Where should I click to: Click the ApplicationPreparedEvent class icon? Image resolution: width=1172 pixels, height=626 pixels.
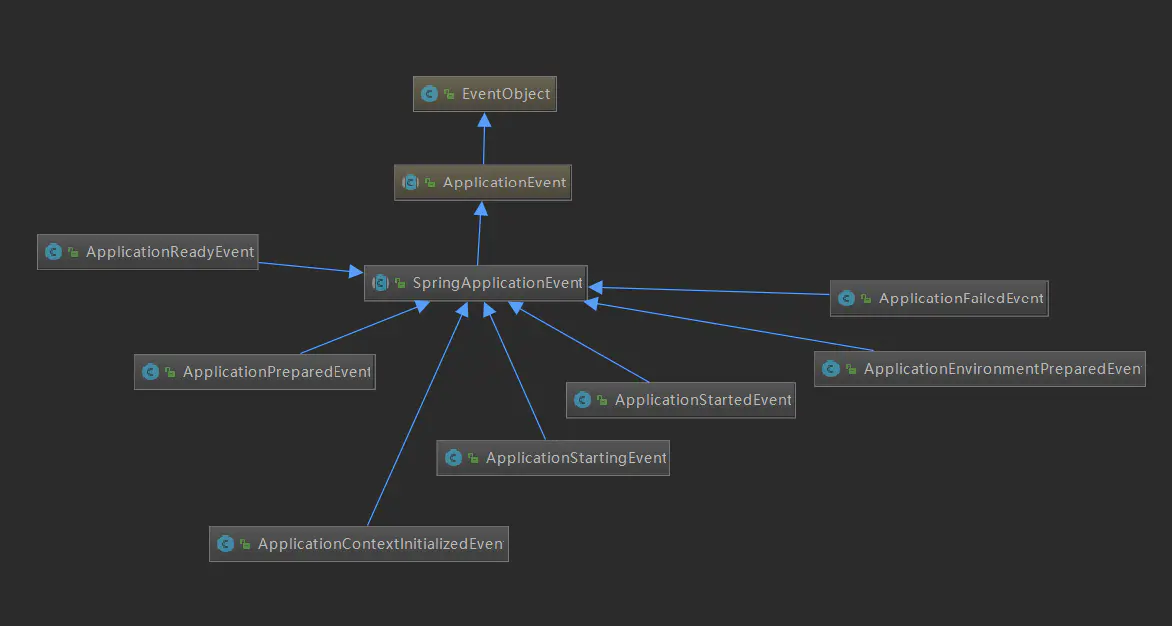(150, 371)
